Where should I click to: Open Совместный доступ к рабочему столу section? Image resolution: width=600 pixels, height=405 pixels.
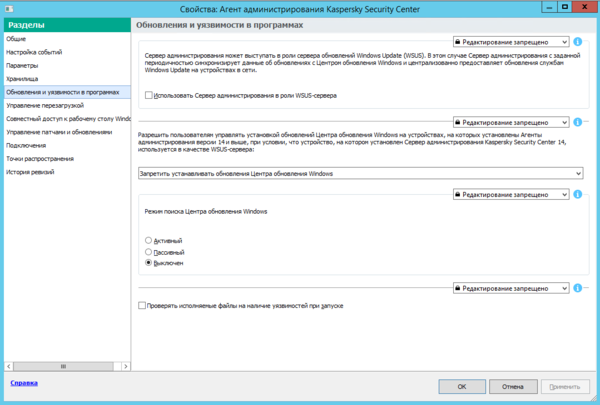pos(68,119)
